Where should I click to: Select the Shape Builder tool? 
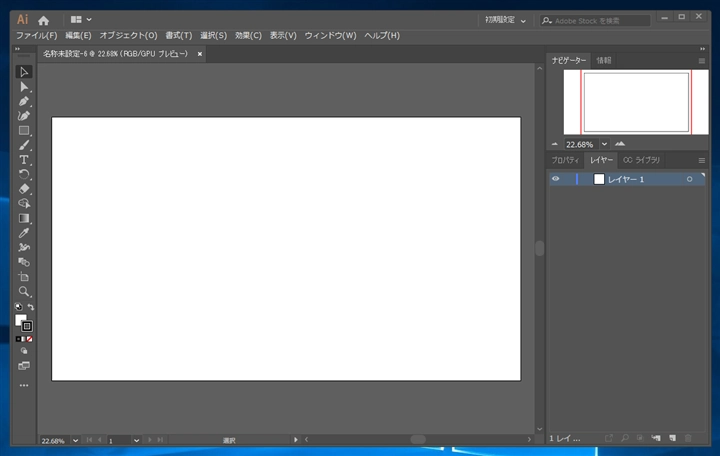24,203
